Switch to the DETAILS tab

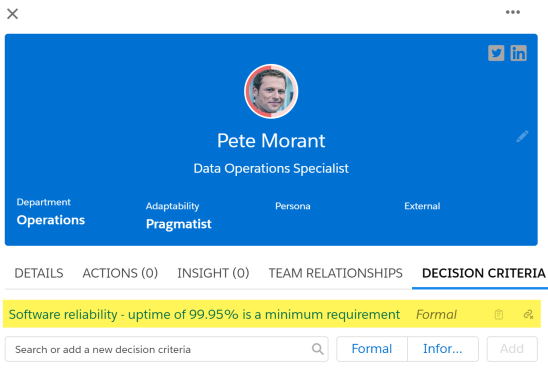click(39, 273)
